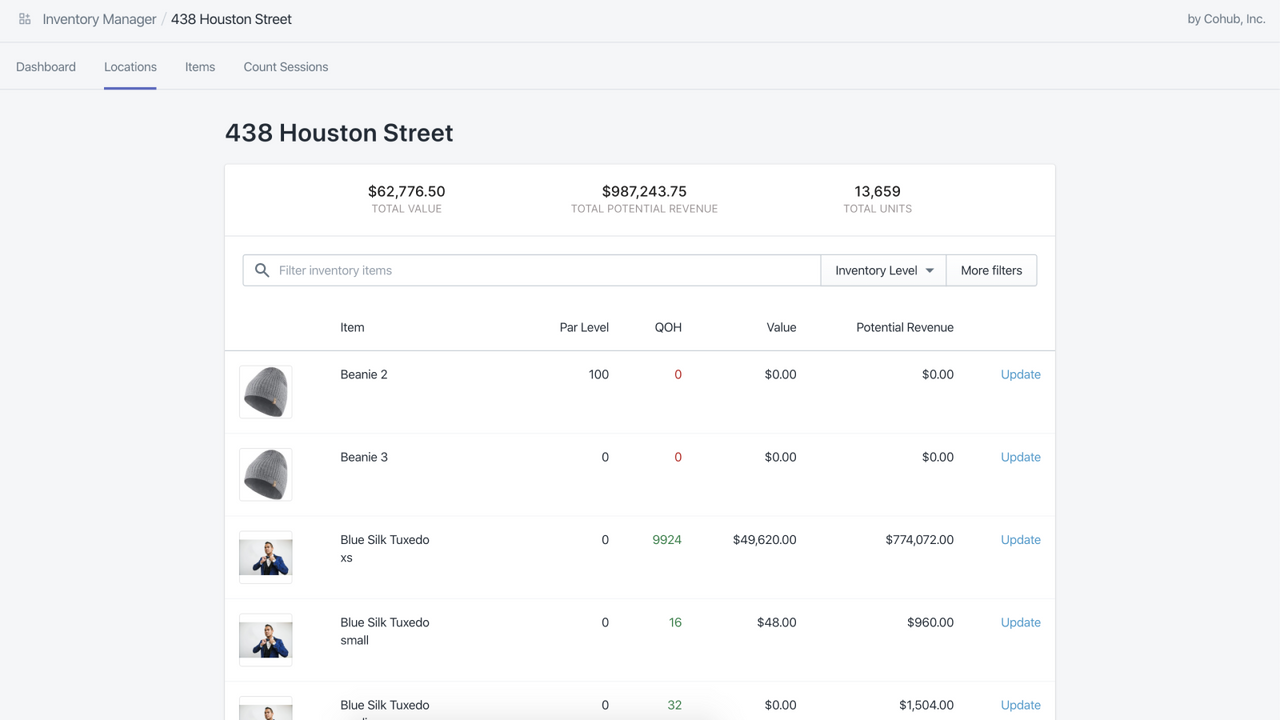Select the Beanie 3 item name

point(364,457)
